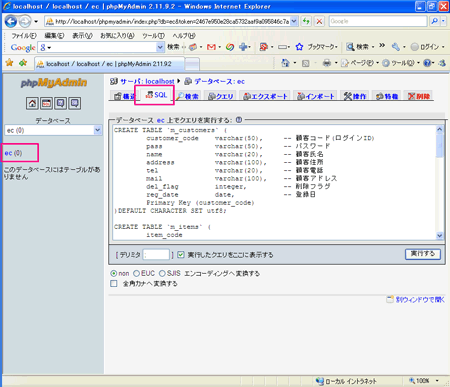This screenshot has height=387, width=450.
Task: Switch to the Import tab
Action: (x=316, y=96)
